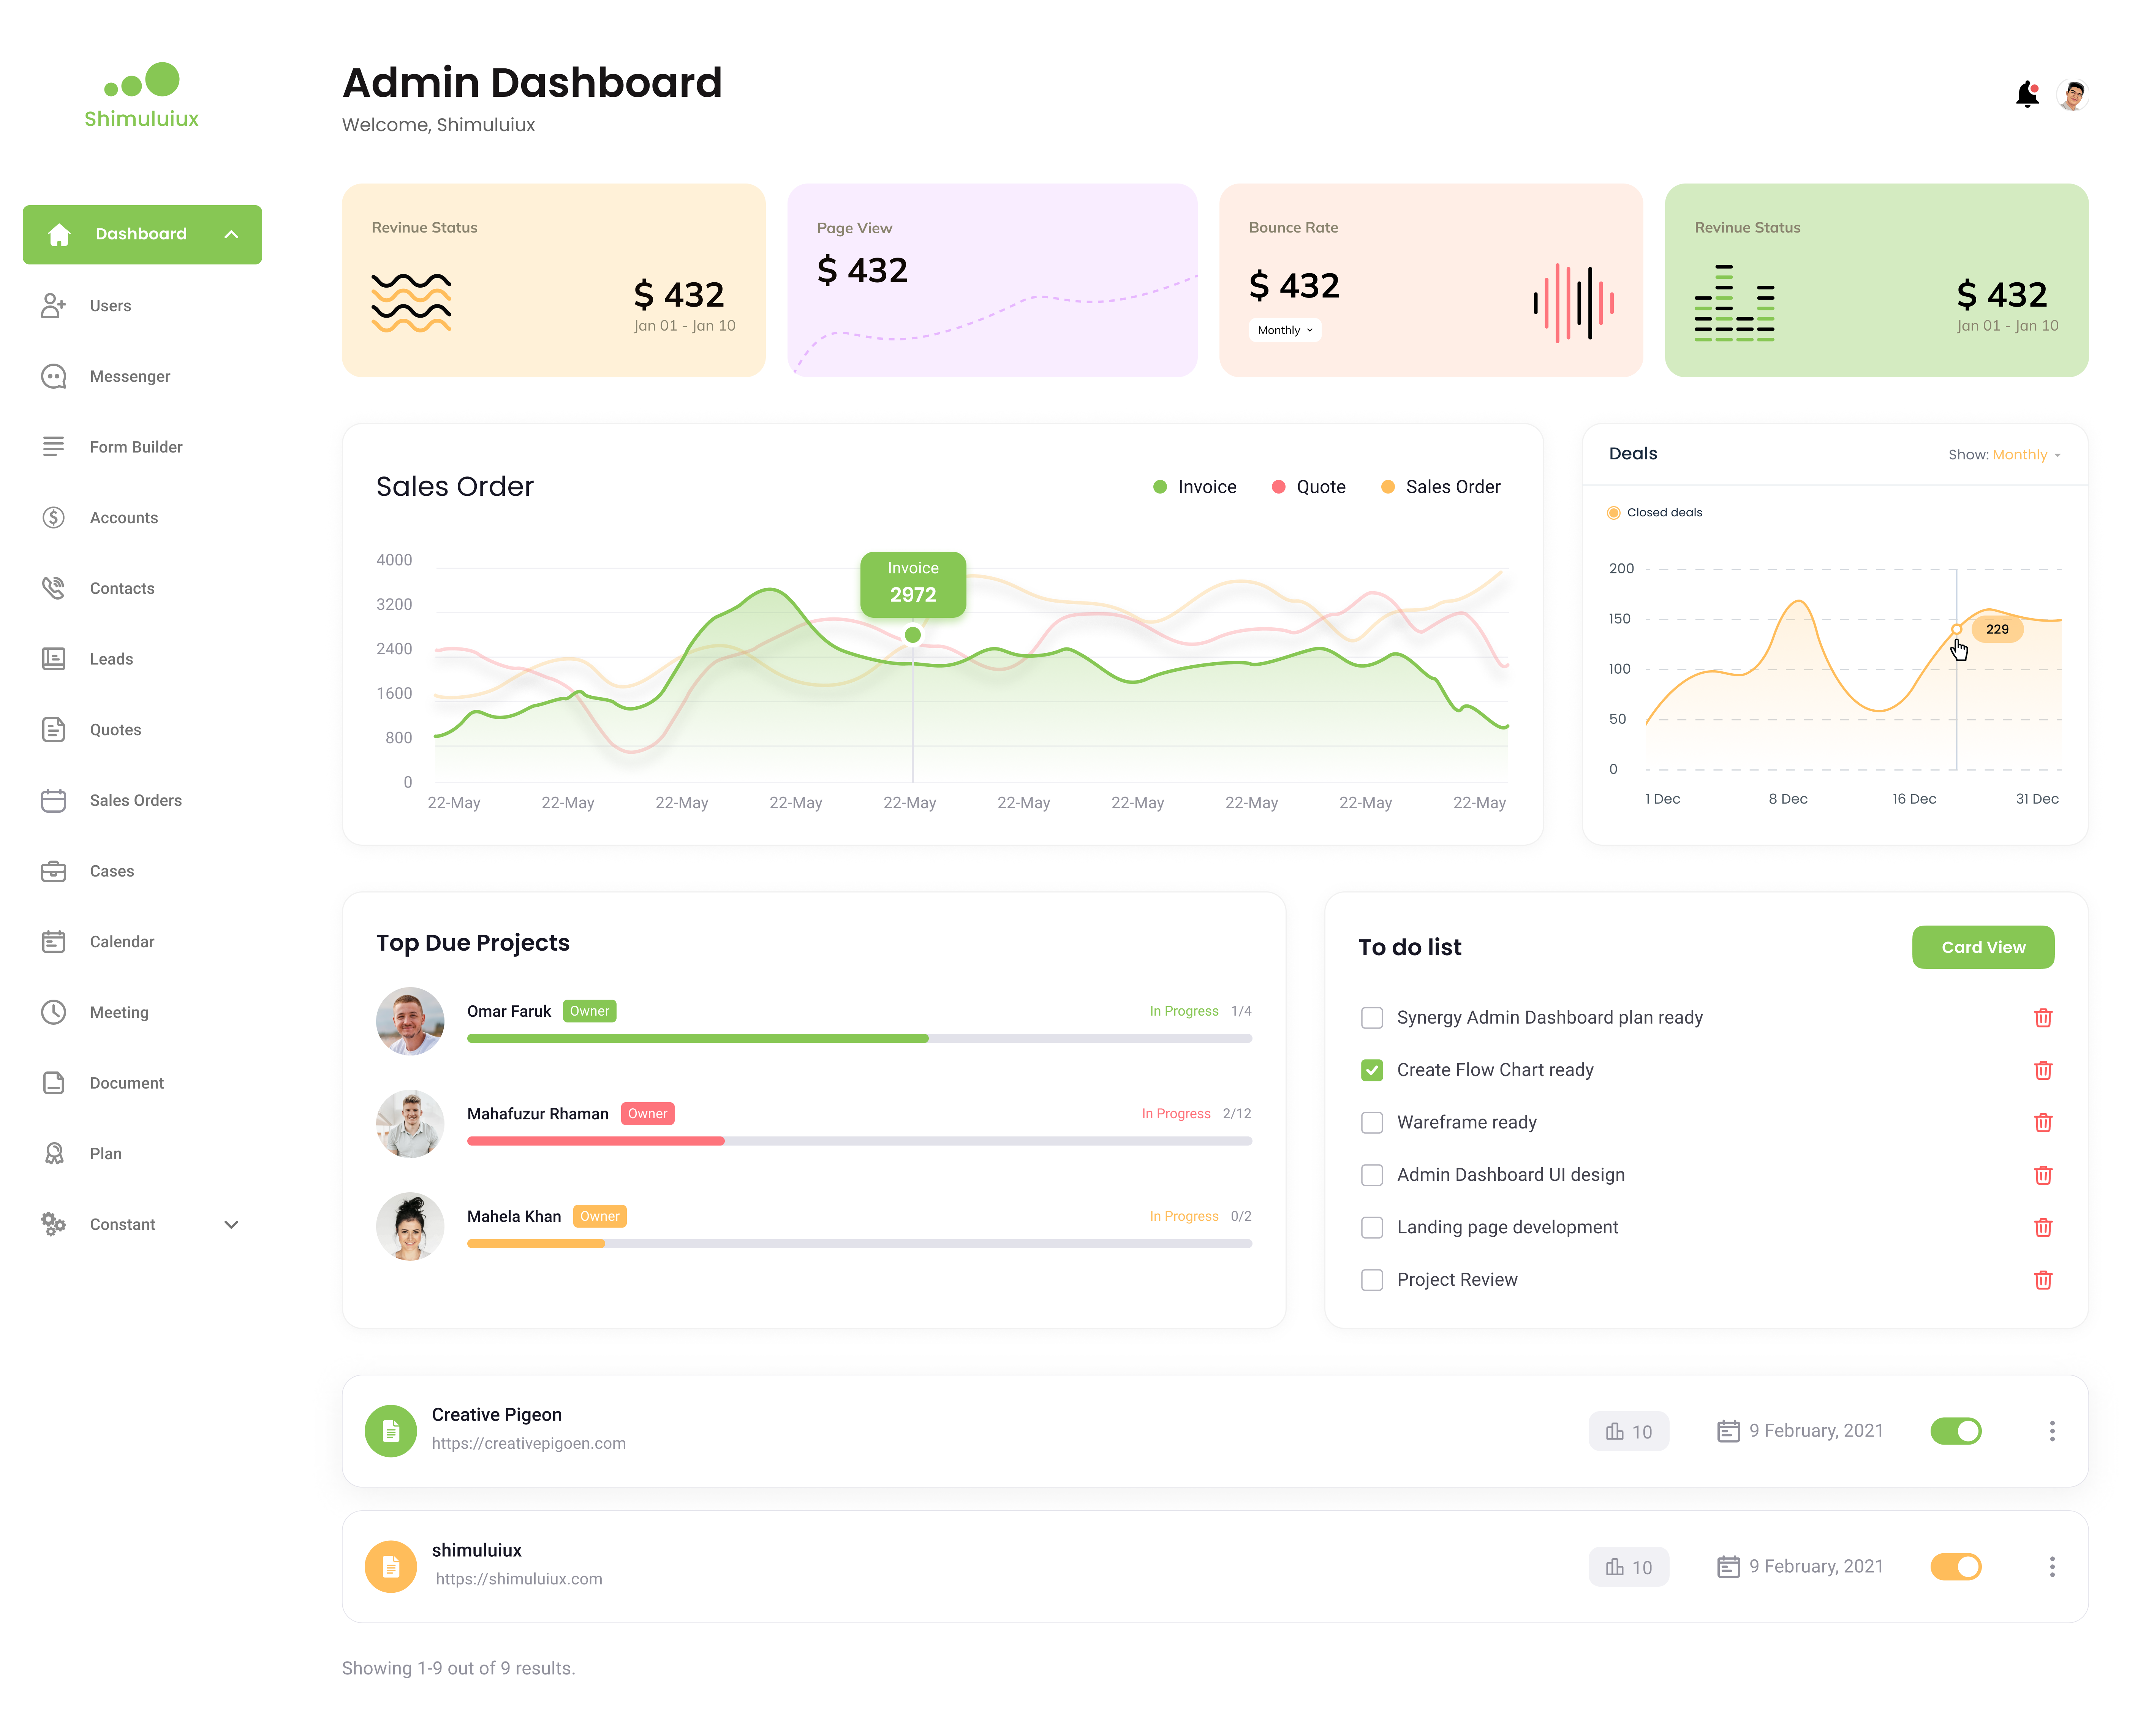Collapse the Dashboard menu chevron
This screenshot has height=1736, width=2146.
(231, 234)
